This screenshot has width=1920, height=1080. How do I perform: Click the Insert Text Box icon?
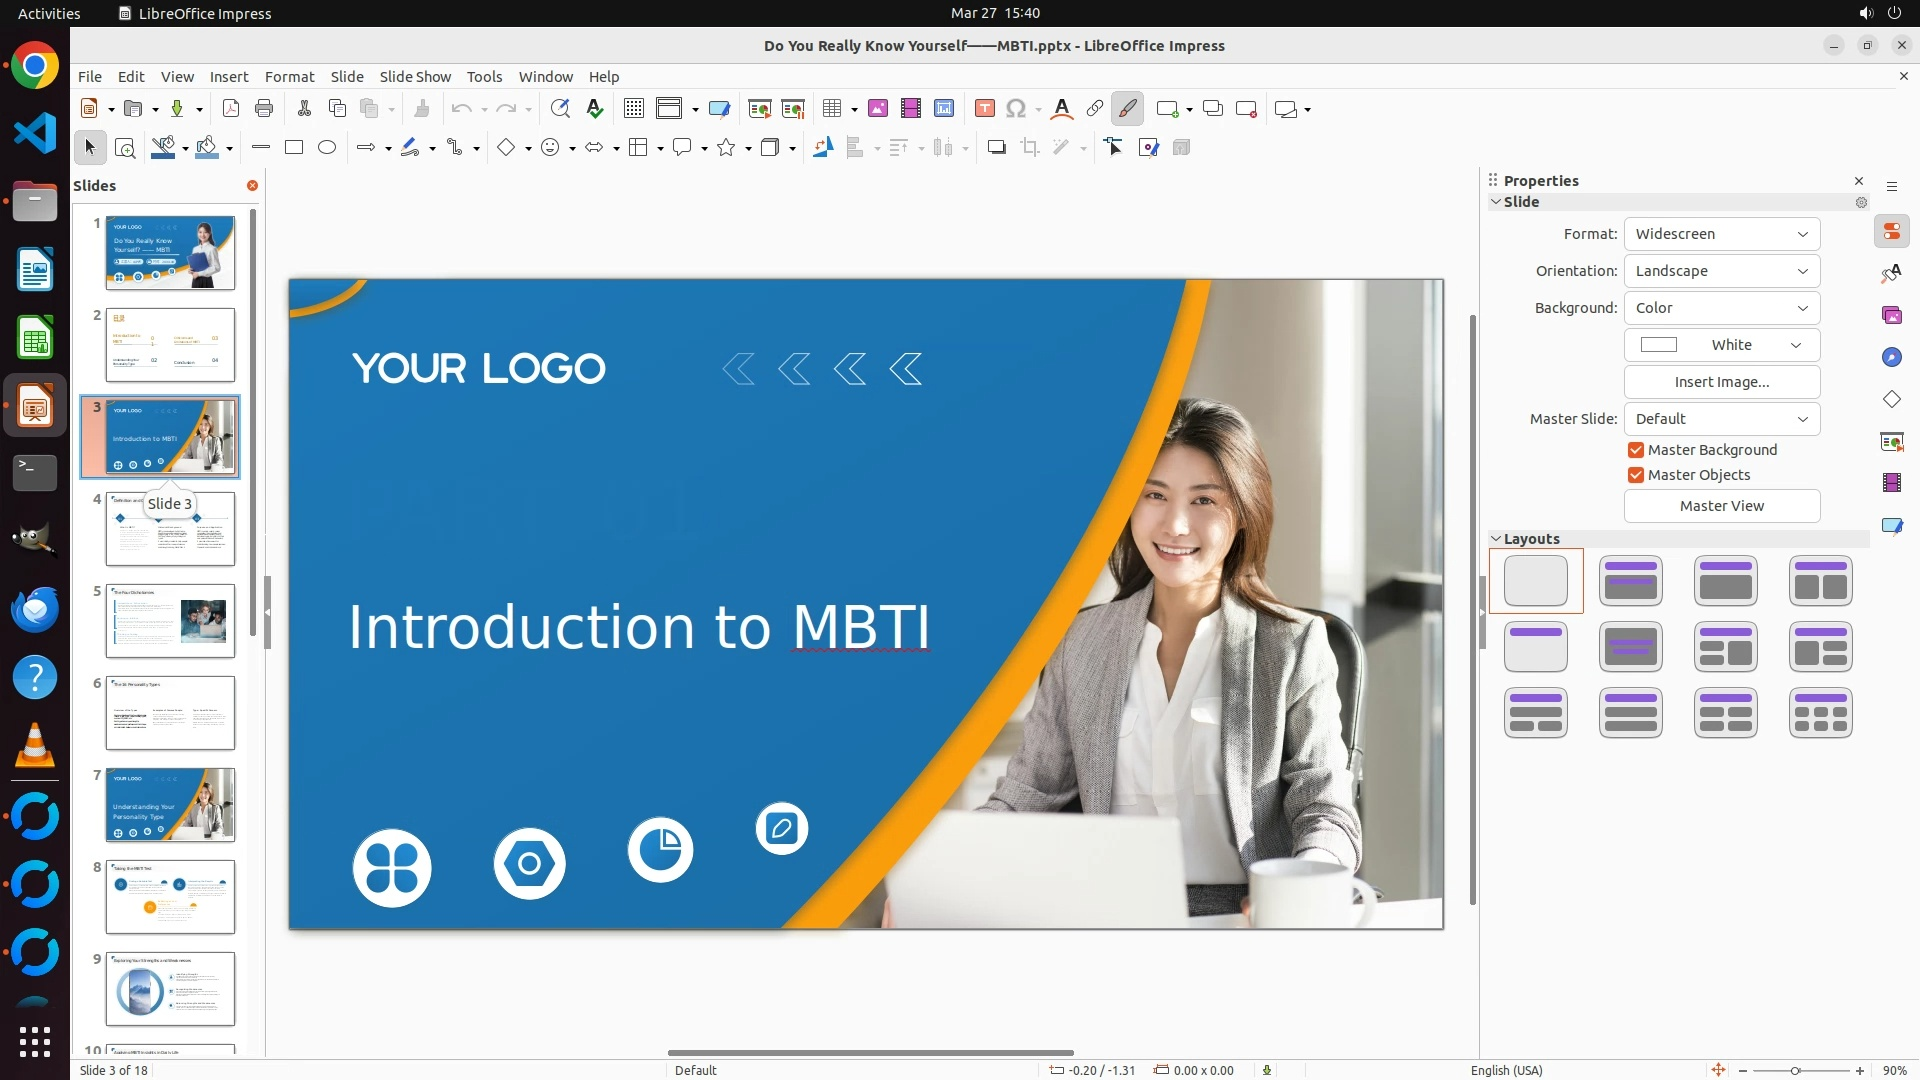tap(984, 109)
